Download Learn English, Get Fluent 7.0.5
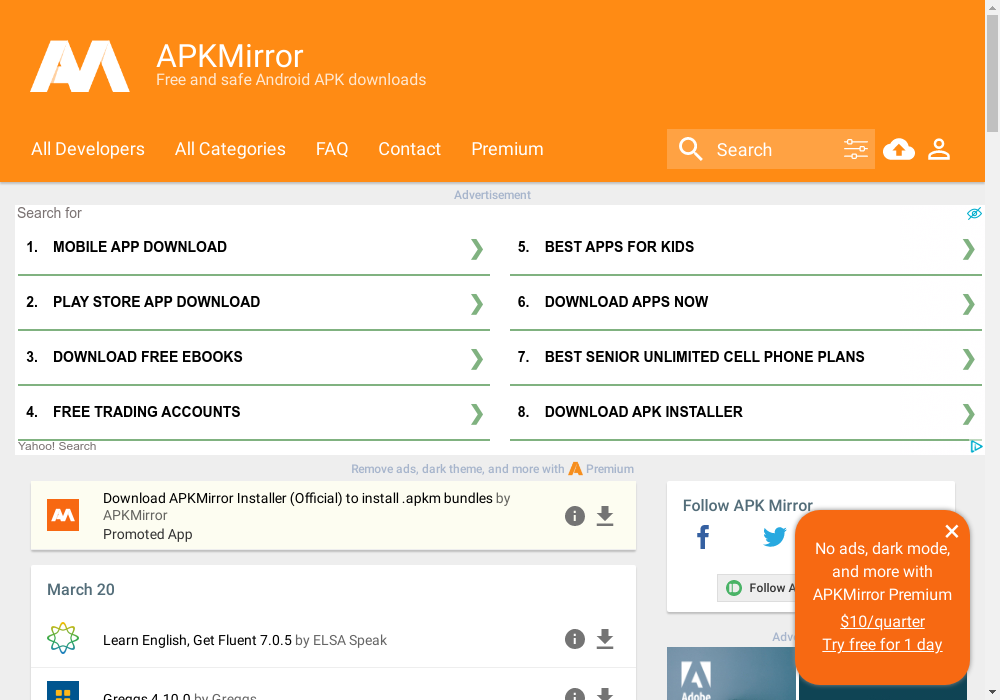 pyautogui.click(x=605, y=639)
